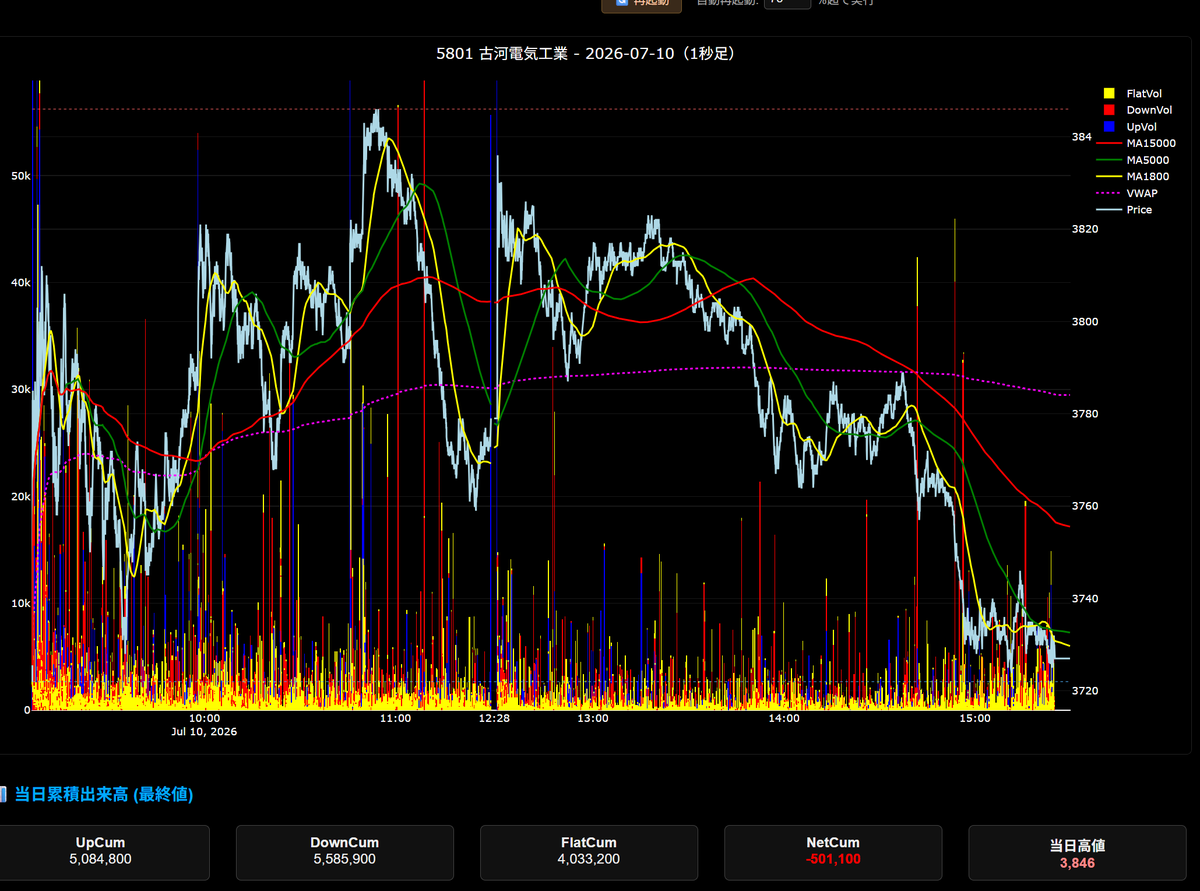Click the NetCum card label
This screenshot has height=891, width=1200.
tap(833, 843)
